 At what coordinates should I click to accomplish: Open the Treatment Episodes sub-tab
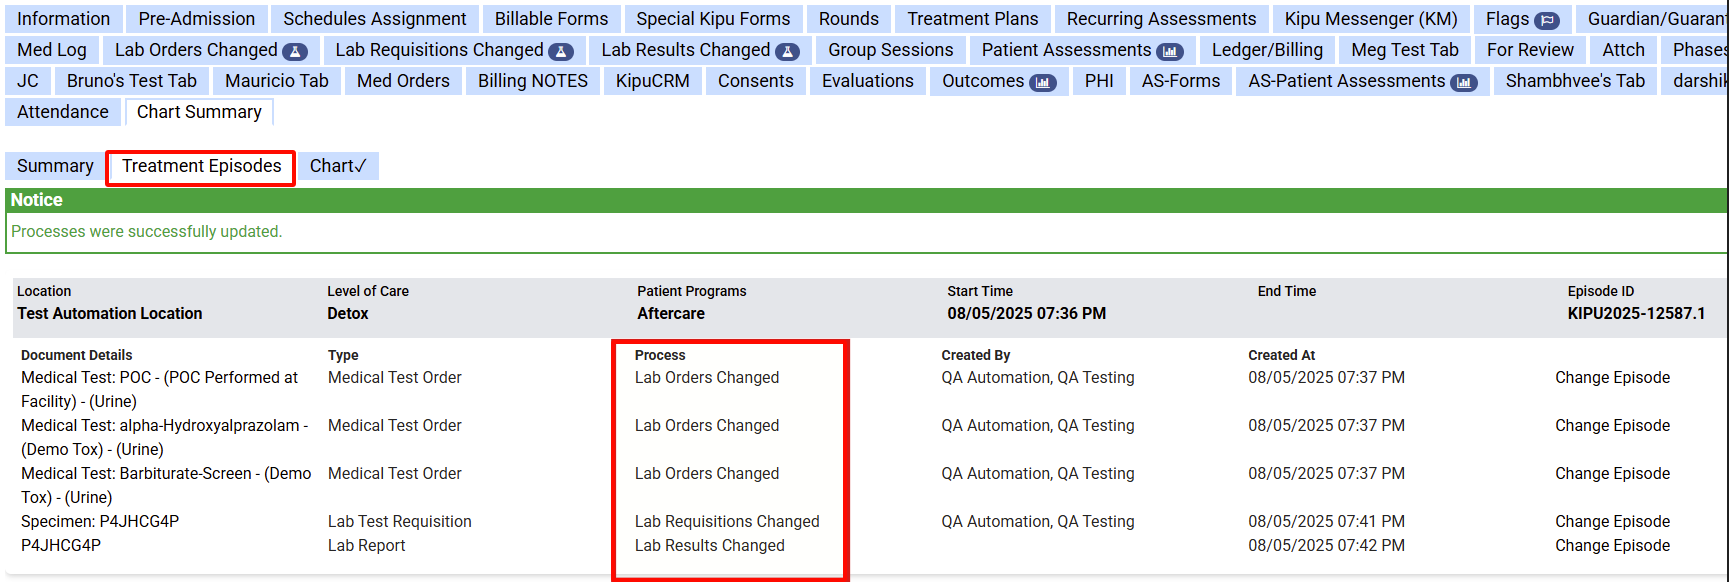[201, 166]
